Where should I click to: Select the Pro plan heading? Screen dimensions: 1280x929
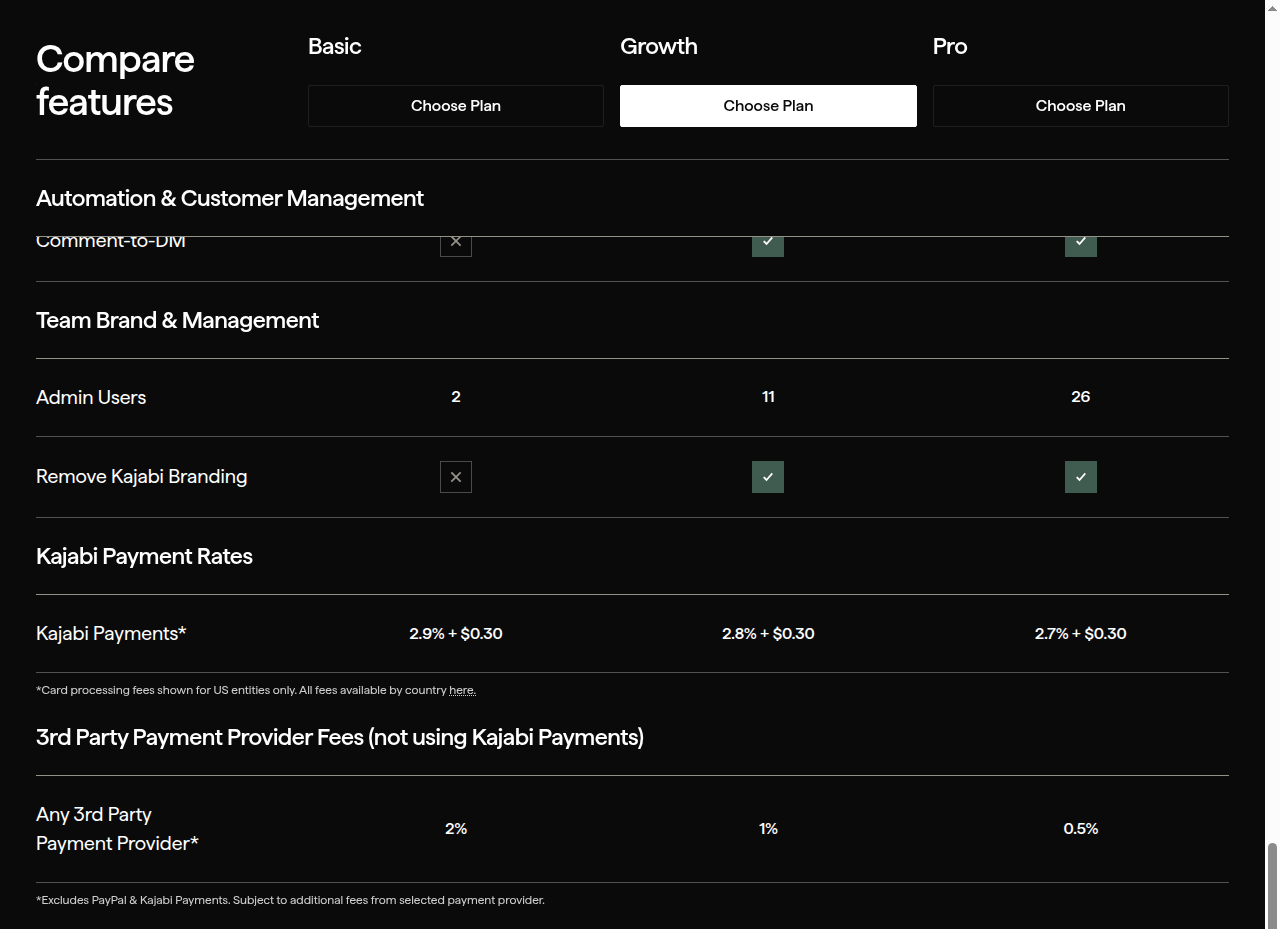pos(950,46)
